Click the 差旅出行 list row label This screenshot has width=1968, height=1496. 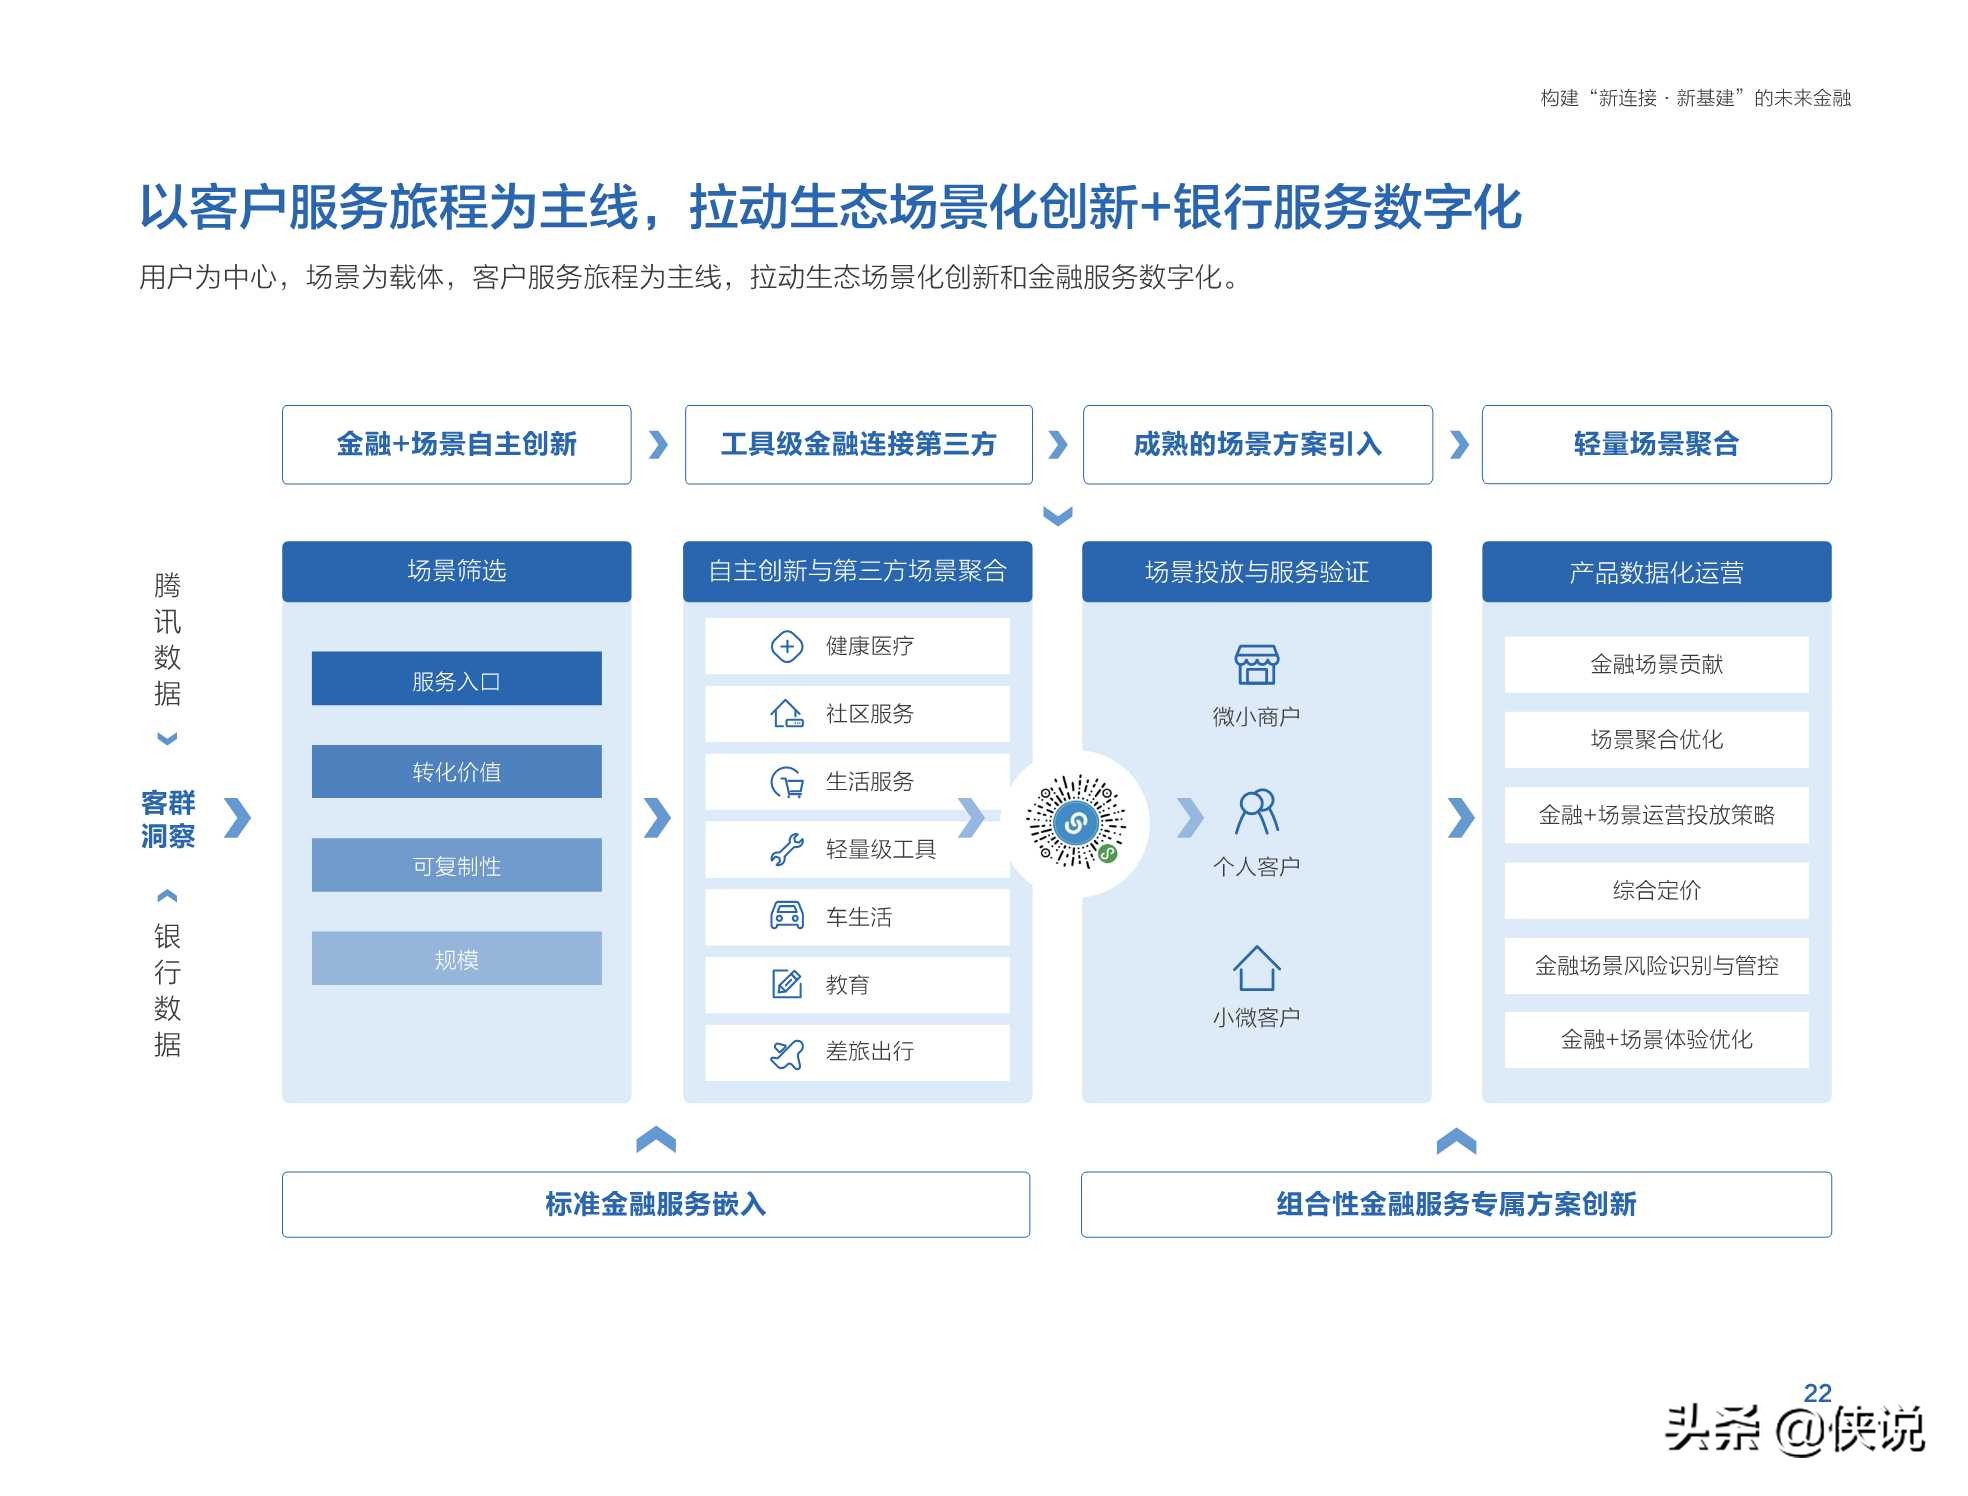869,1051
